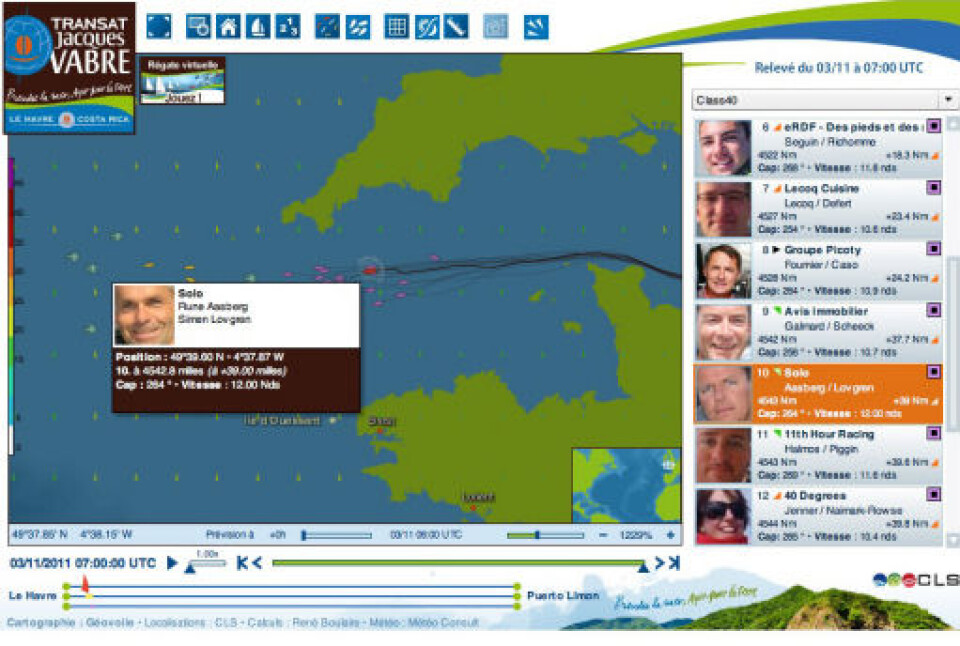The height and width of the screenshot is (646, 960).
Task: Click the green replay timeline bar
Action: point(457,563)
